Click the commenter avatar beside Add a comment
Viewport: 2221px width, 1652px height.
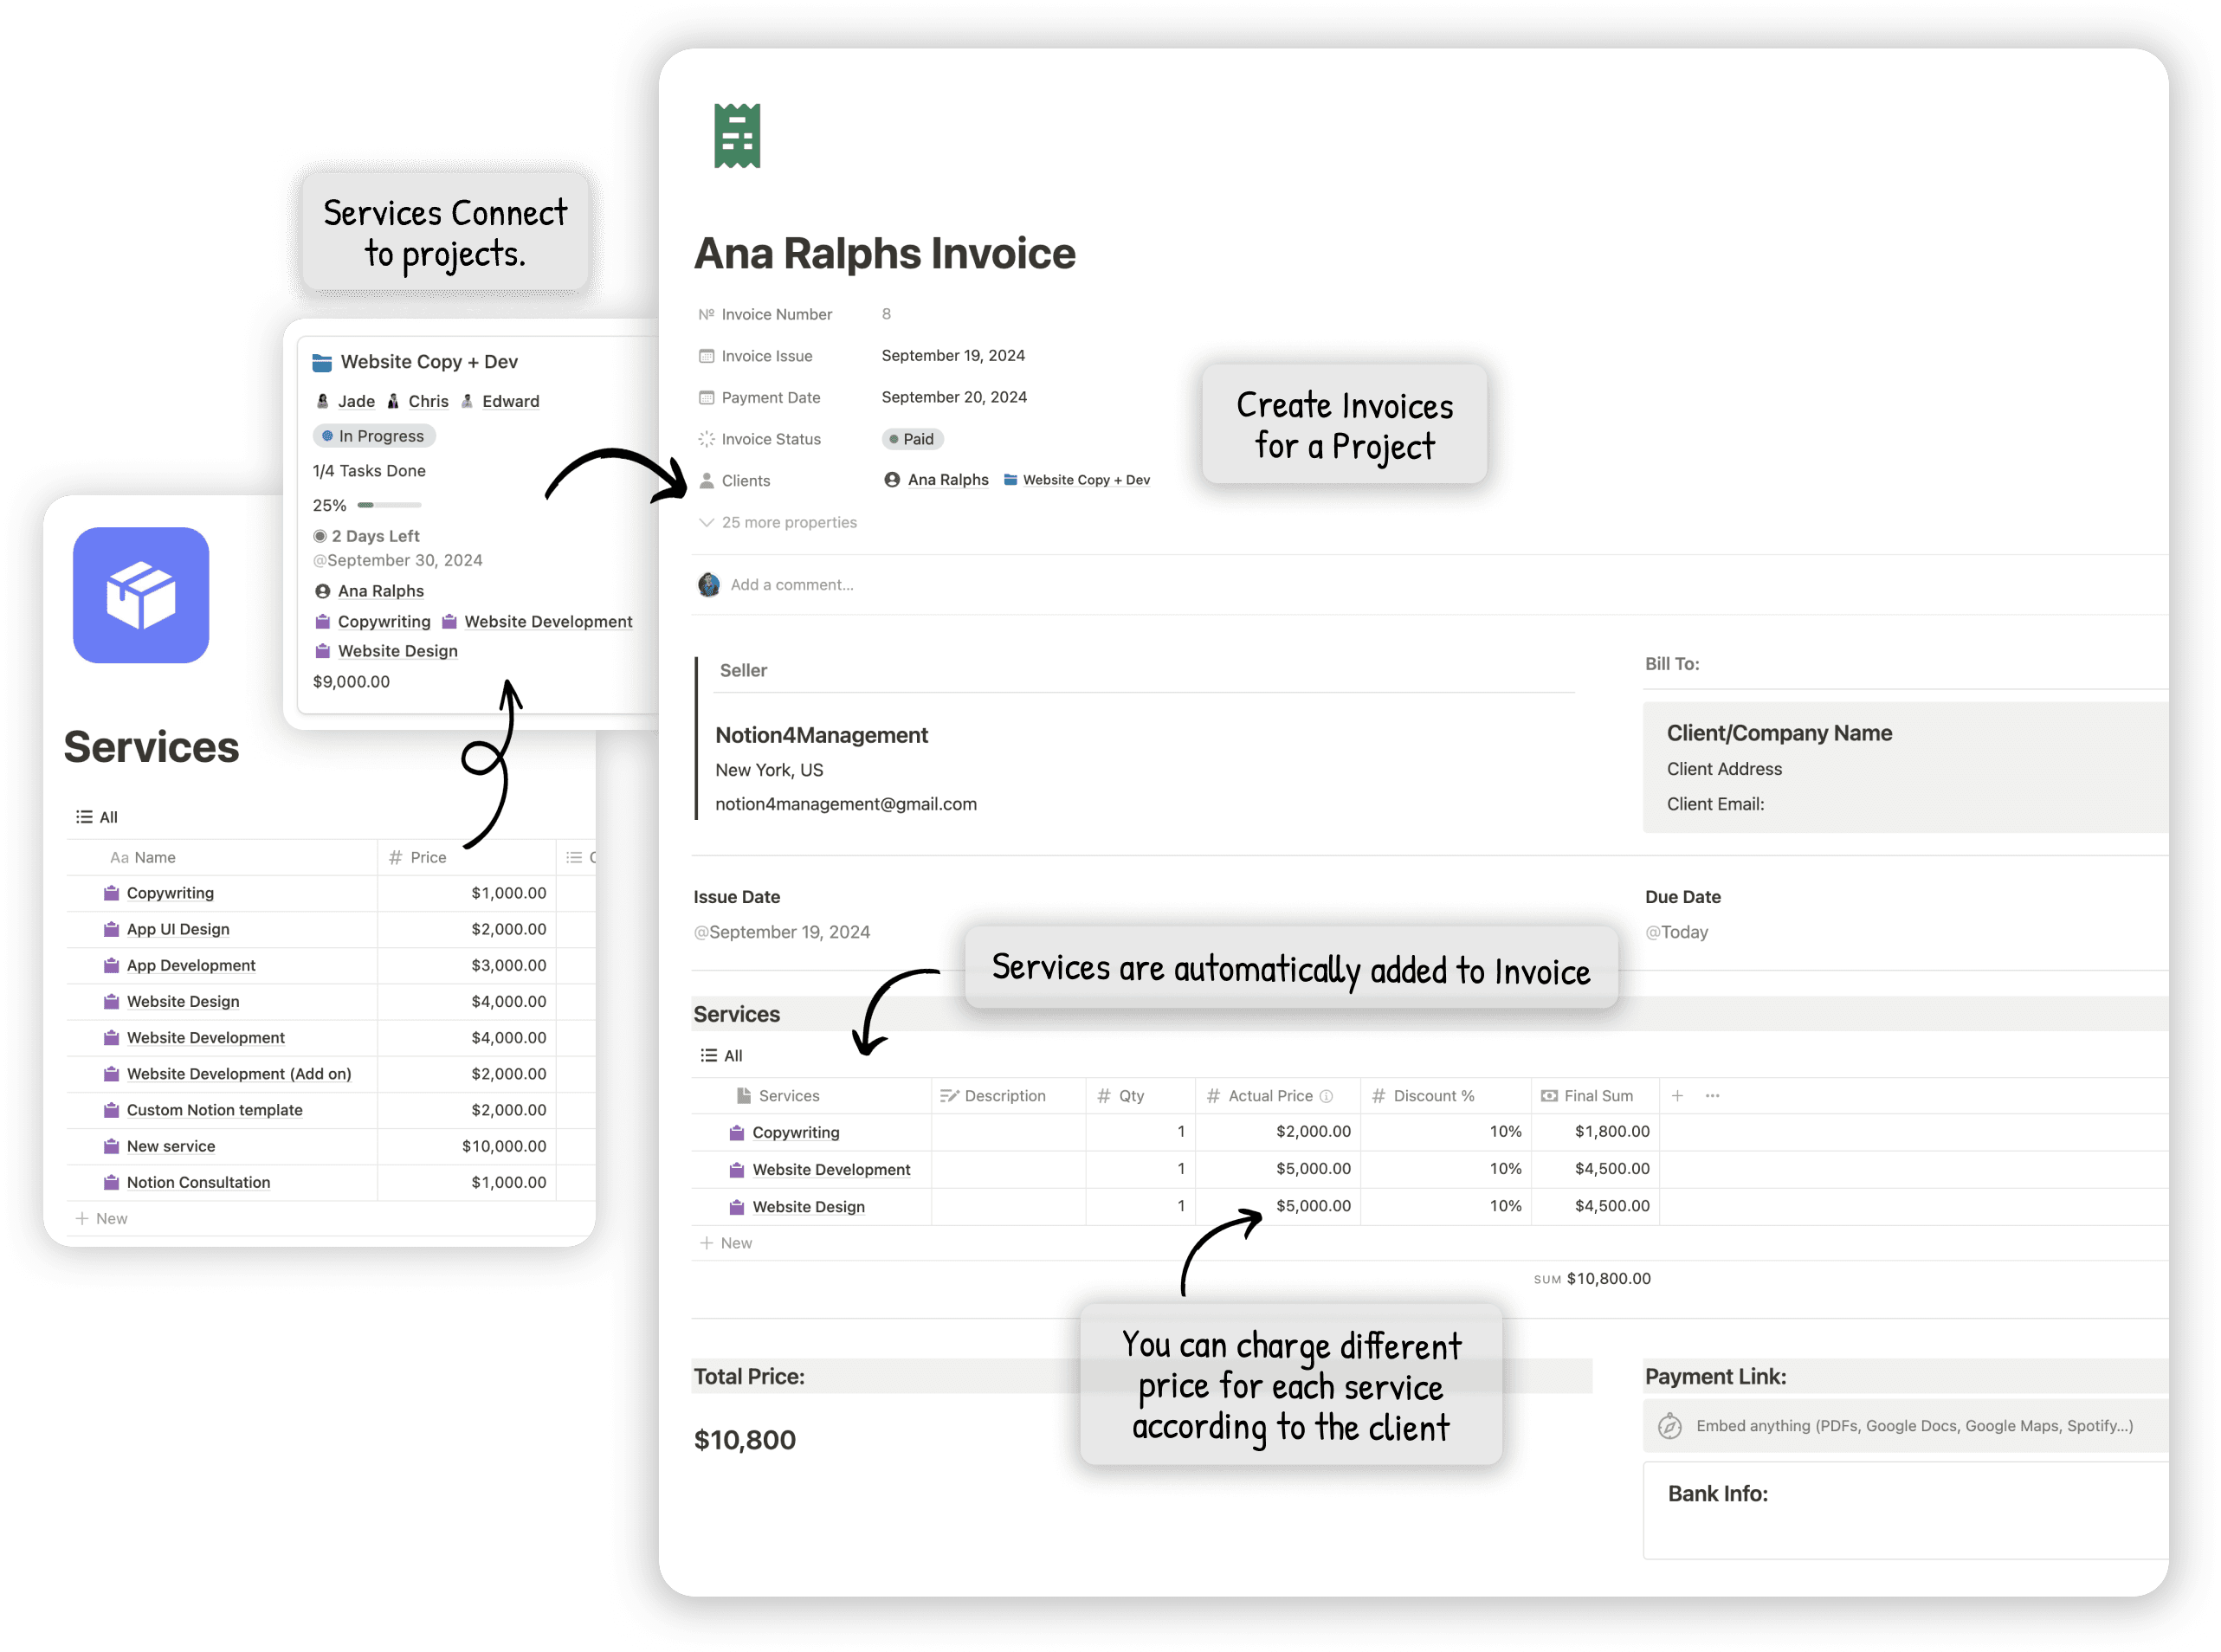pyautogui.click(x=709, y=585)
